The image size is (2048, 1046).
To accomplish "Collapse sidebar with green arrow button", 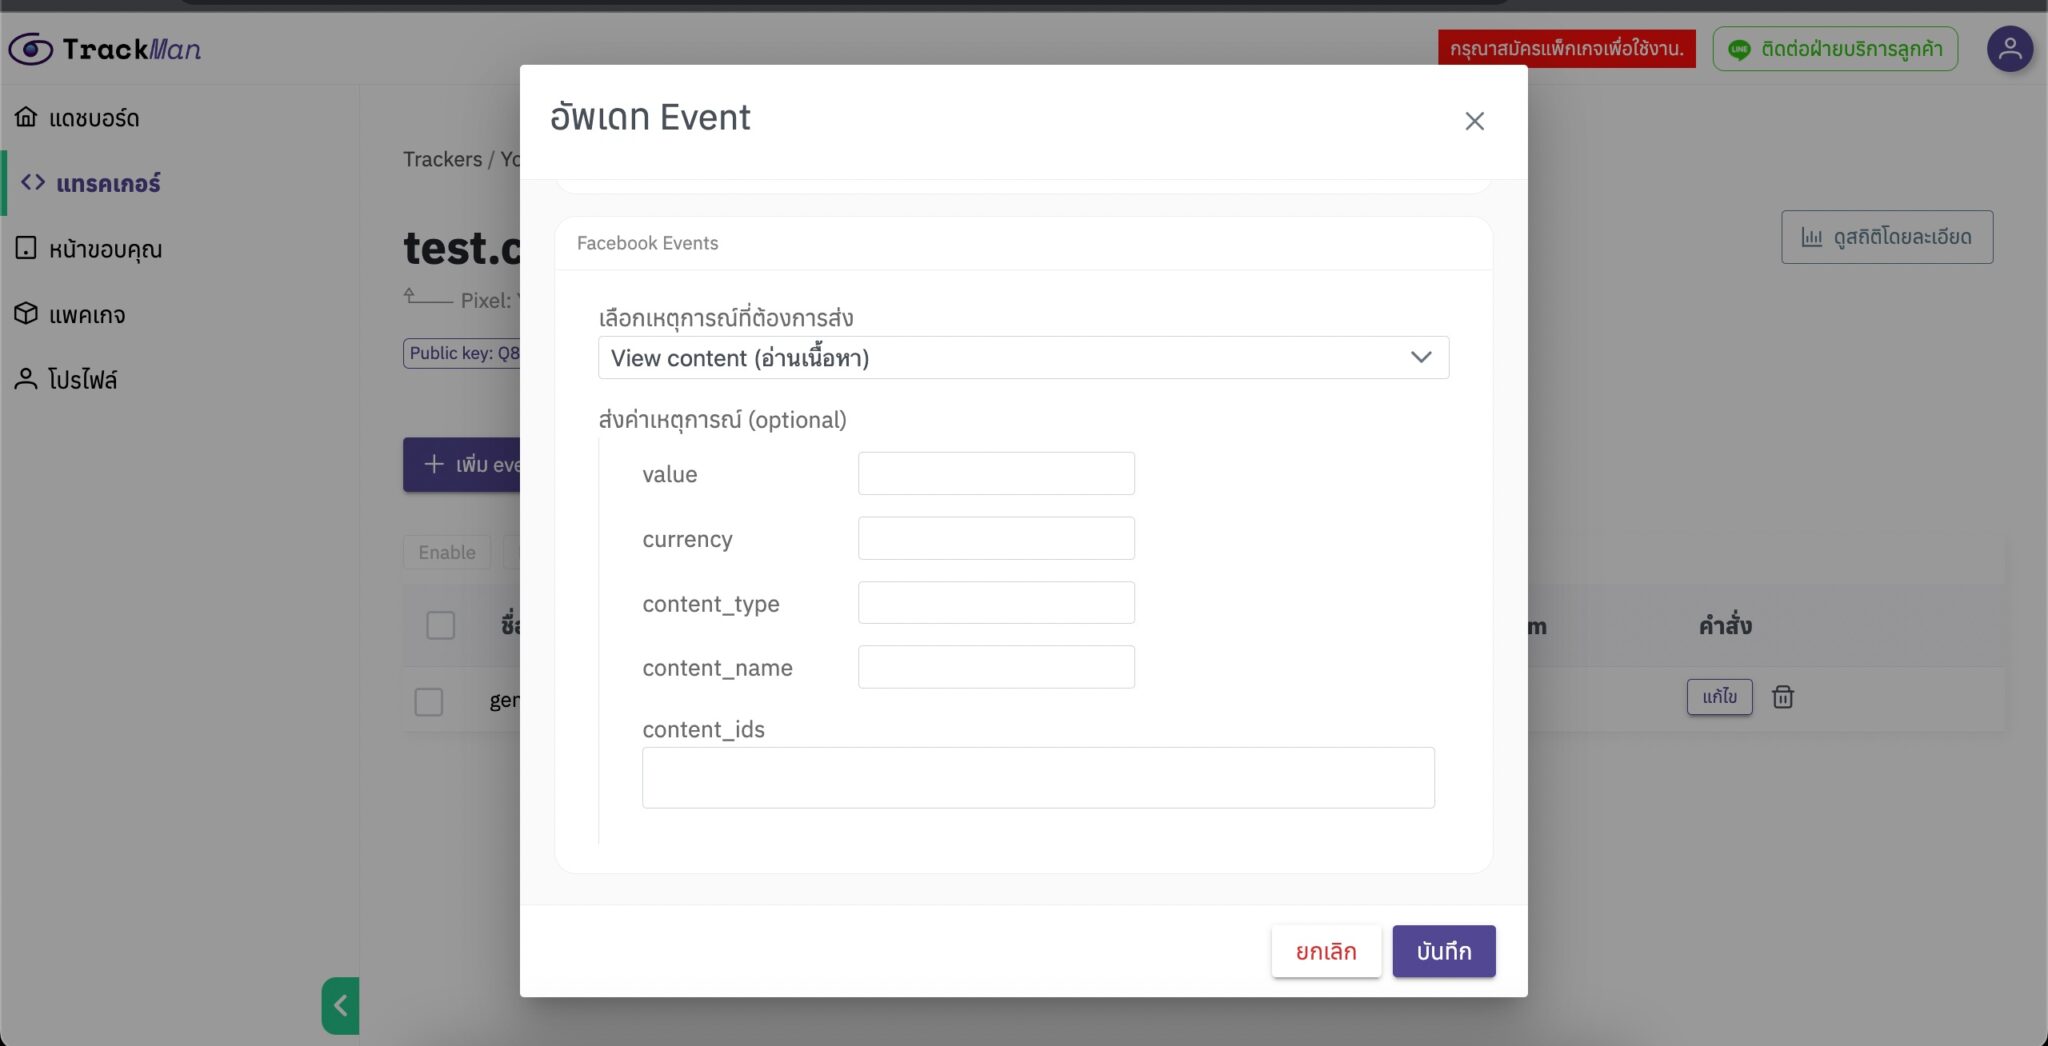I will point(340,1005).
